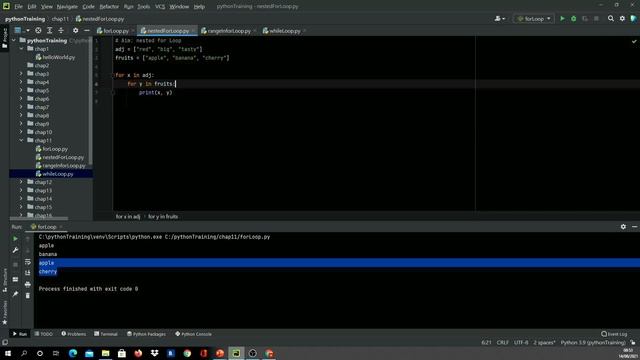The image size is (640, 360).
Task: Open Dropbox from the taskbar
Action: 154,353
